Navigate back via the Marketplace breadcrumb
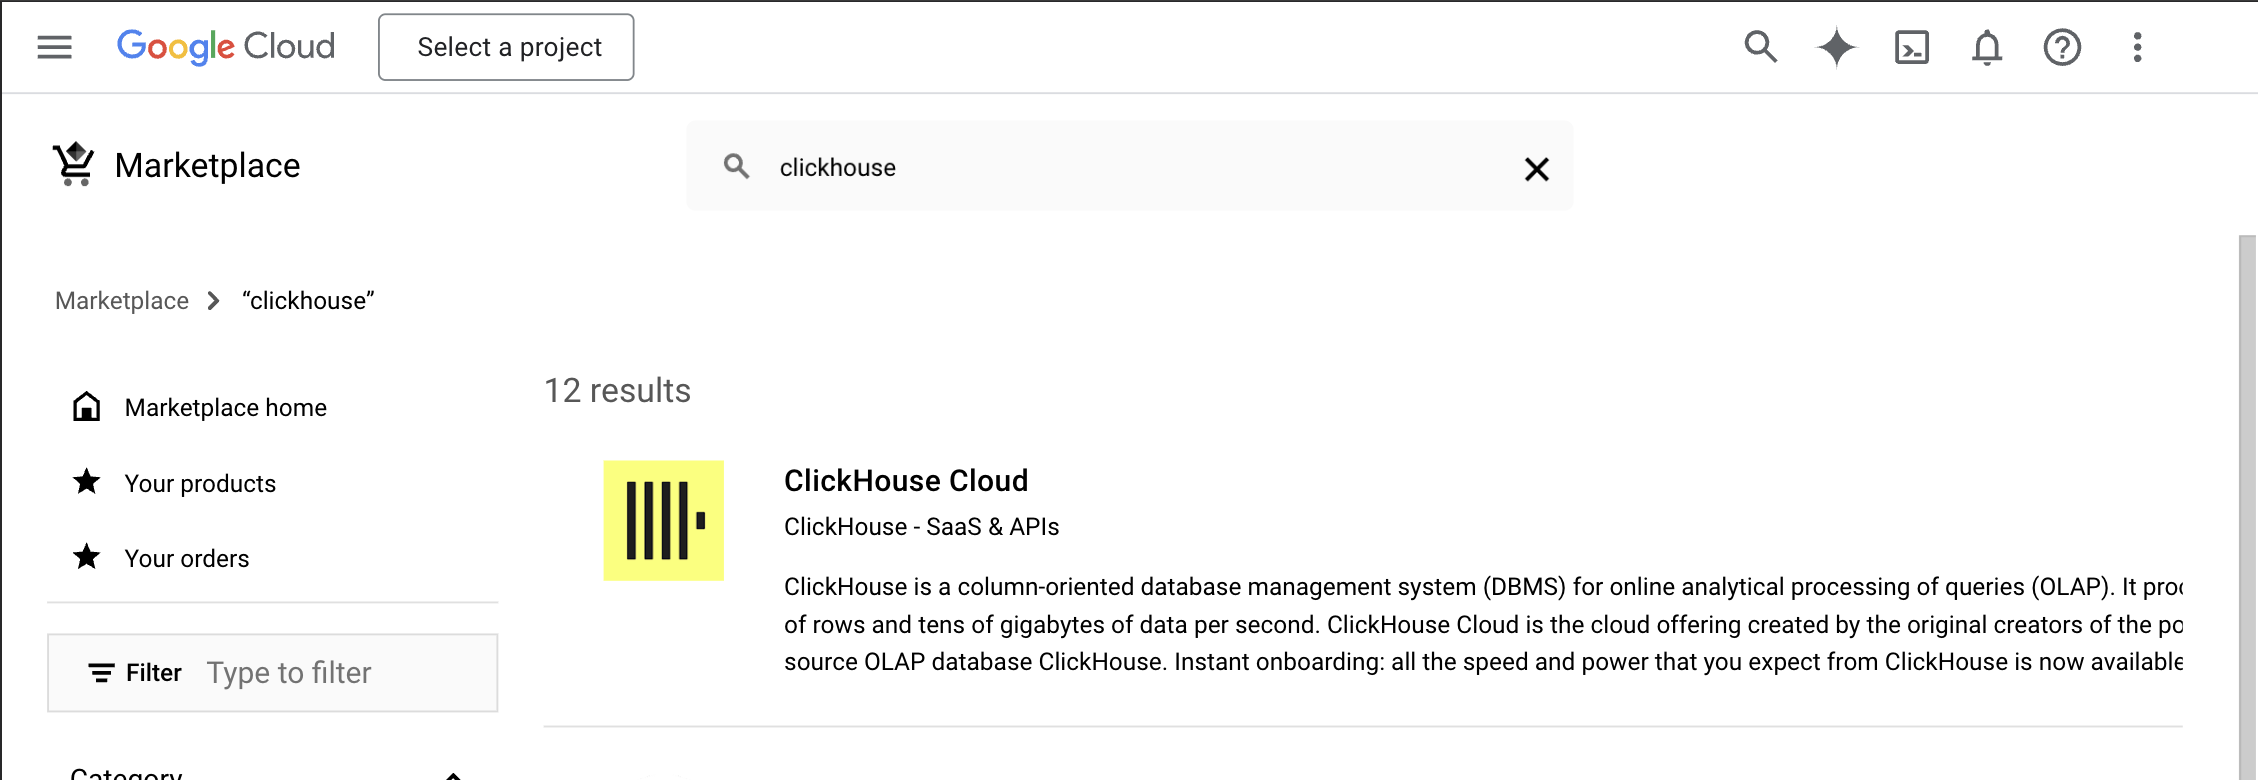 121,300
